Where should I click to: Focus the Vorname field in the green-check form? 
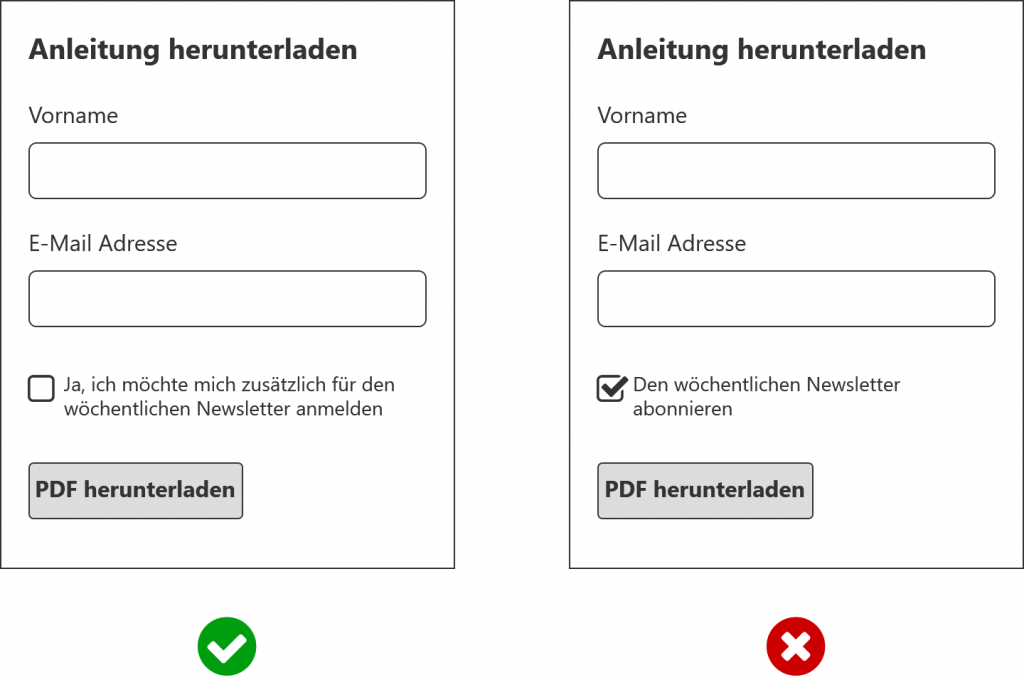point(227,171)
